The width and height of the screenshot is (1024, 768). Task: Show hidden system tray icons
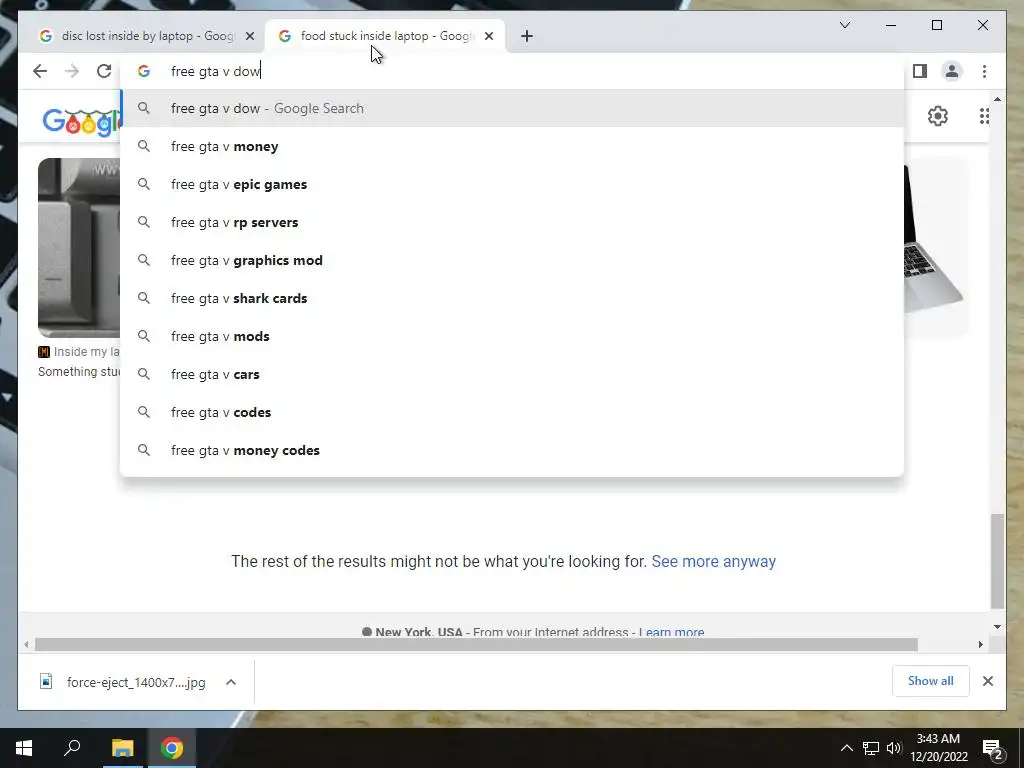pyautogui.click(x=846, y=748)
